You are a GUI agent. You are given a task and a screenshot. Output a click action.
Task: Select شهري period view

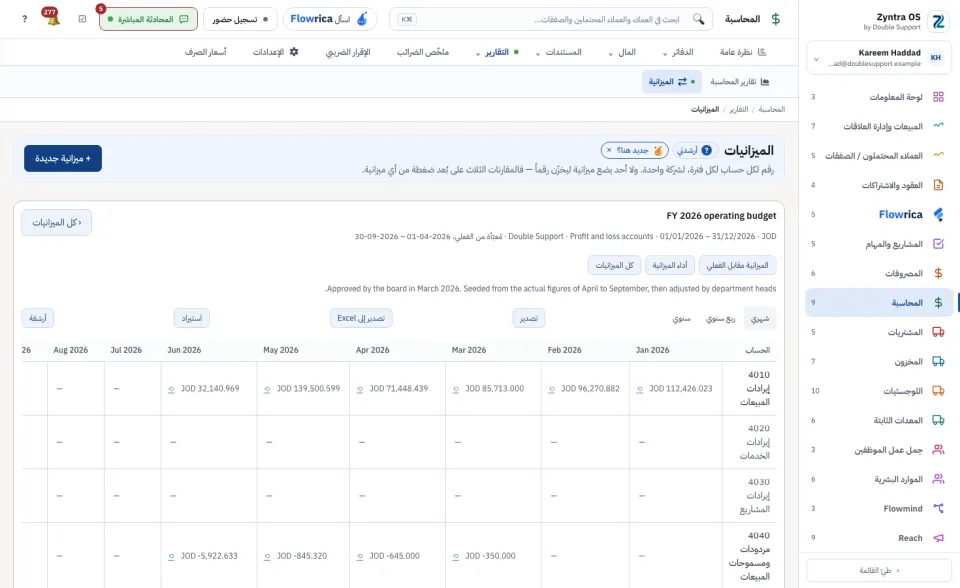click(760, 318)
